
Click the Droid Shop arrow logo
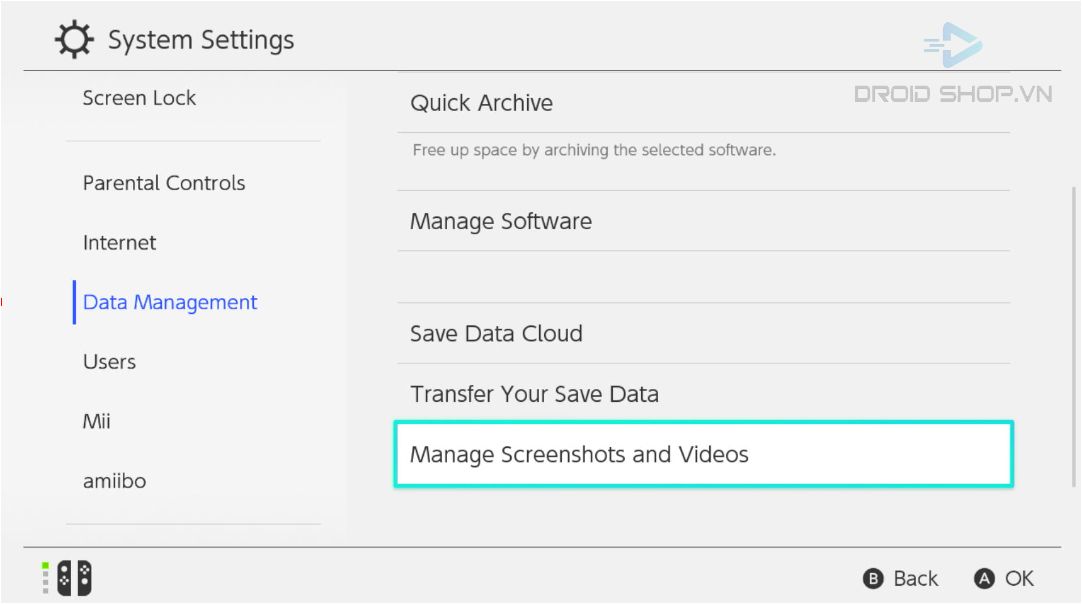coord(953,45)
